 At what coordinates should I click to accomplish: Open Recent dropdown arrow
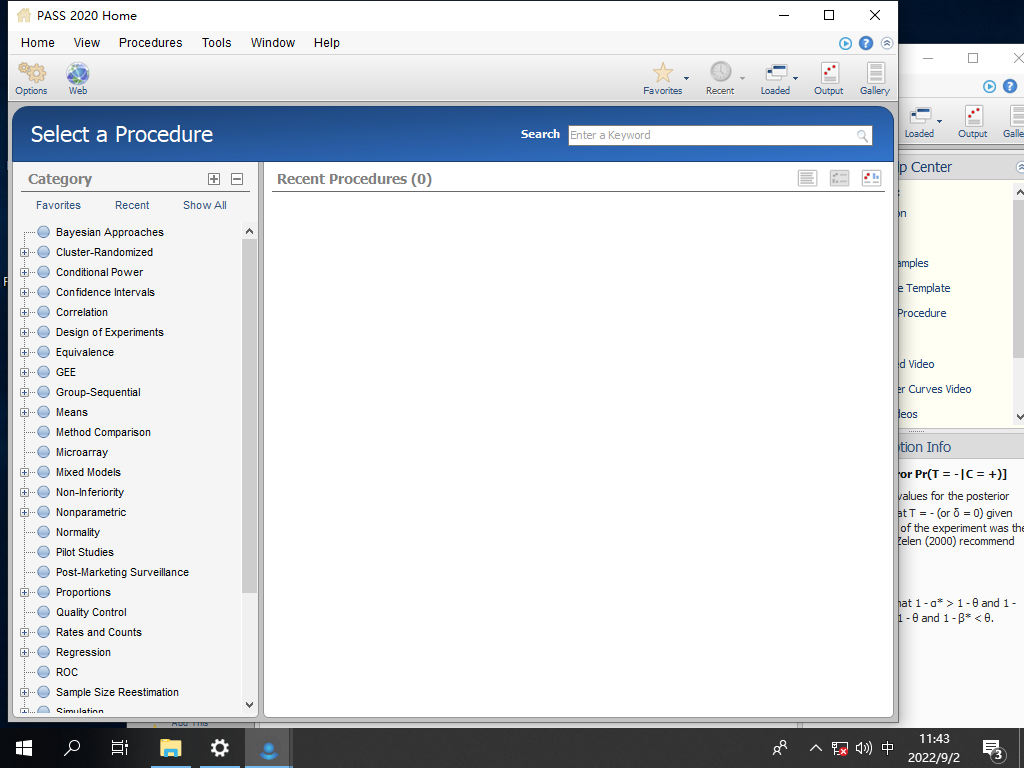(743, 78)
